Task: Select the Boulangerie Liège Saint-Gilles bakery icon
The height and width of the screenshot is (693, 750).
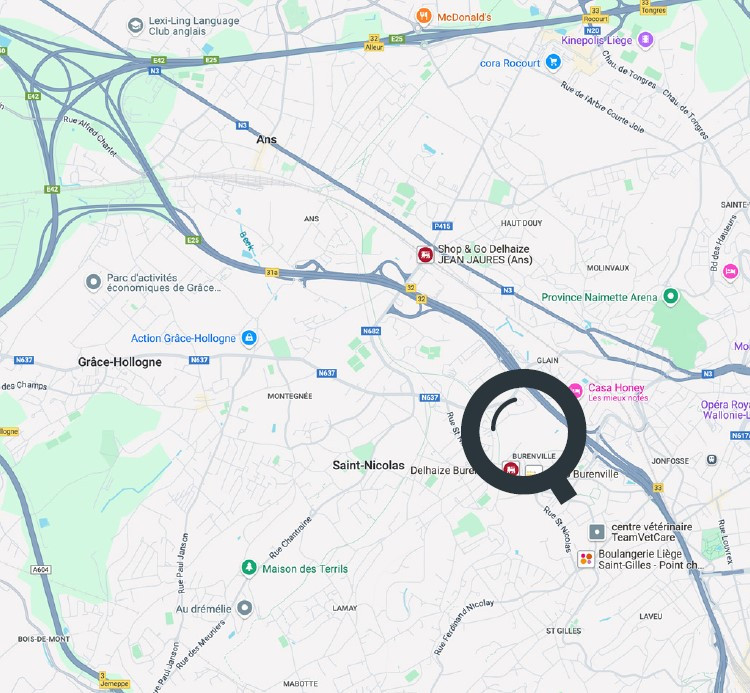Action: pos(586,559)
